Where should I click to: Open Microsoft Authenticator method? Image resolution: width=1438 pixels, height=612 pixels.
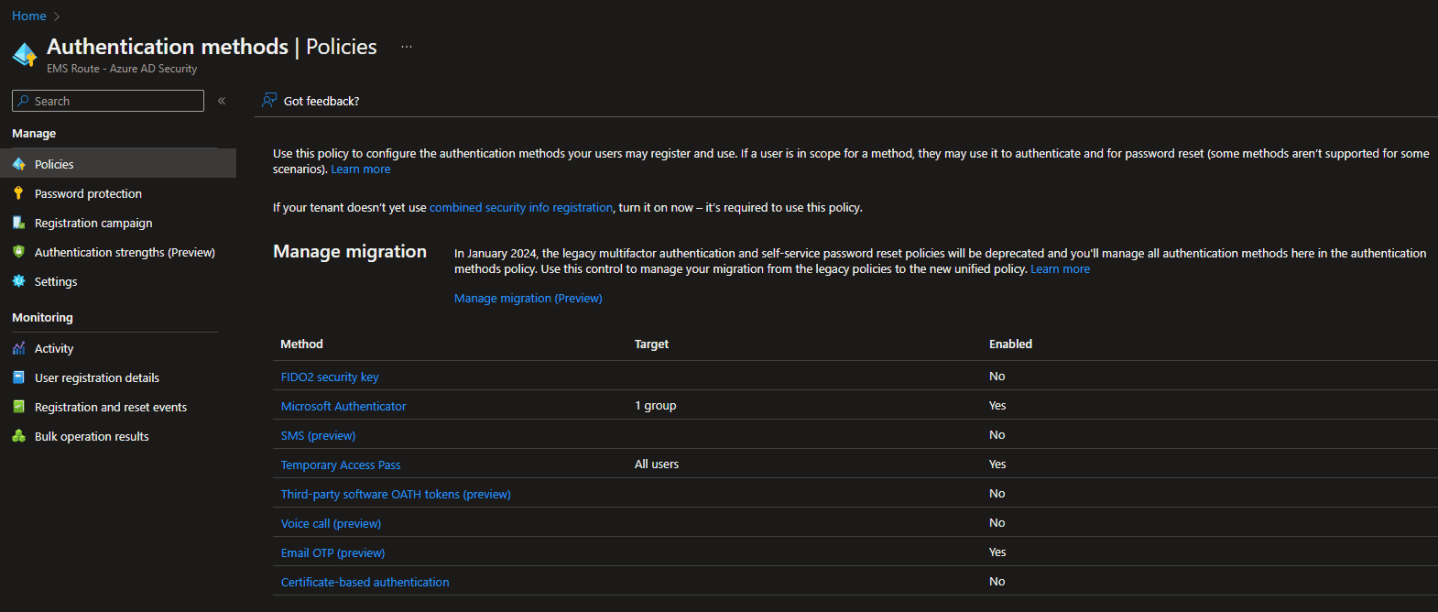tap(343, 406)
